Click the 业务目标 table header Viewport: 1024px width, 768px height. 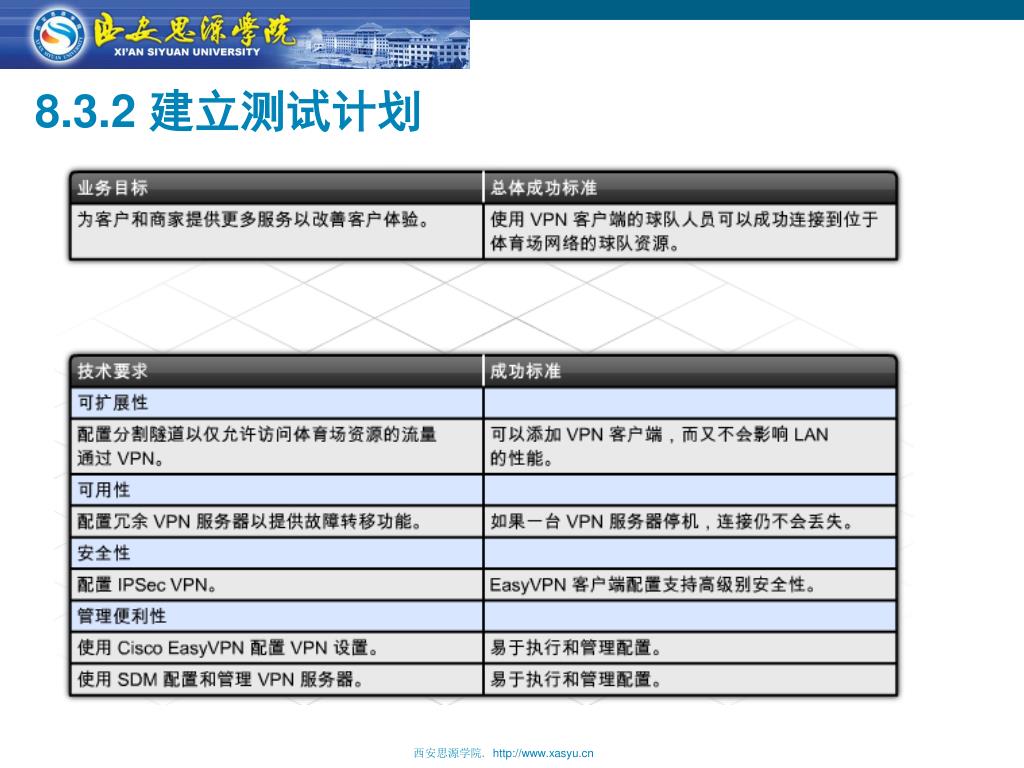pyautogui.click(x=277, y=188)
